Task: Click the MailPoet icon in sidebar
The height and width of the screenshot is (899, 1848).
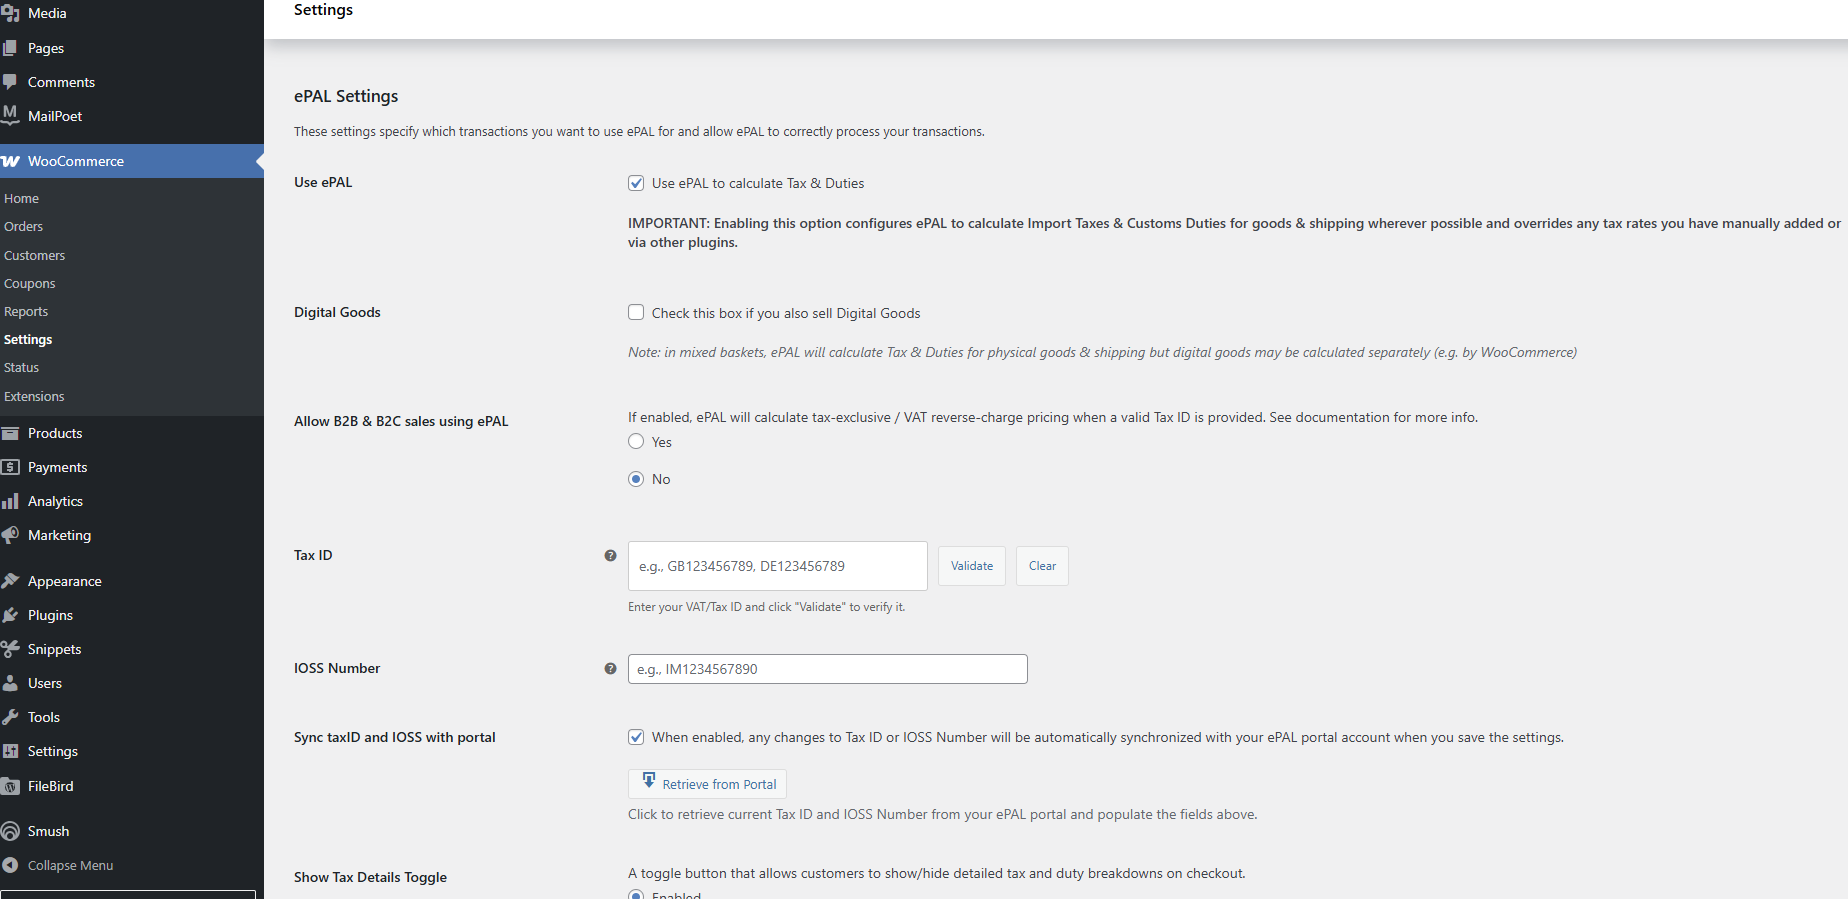Action: click(x=10, y=115)
